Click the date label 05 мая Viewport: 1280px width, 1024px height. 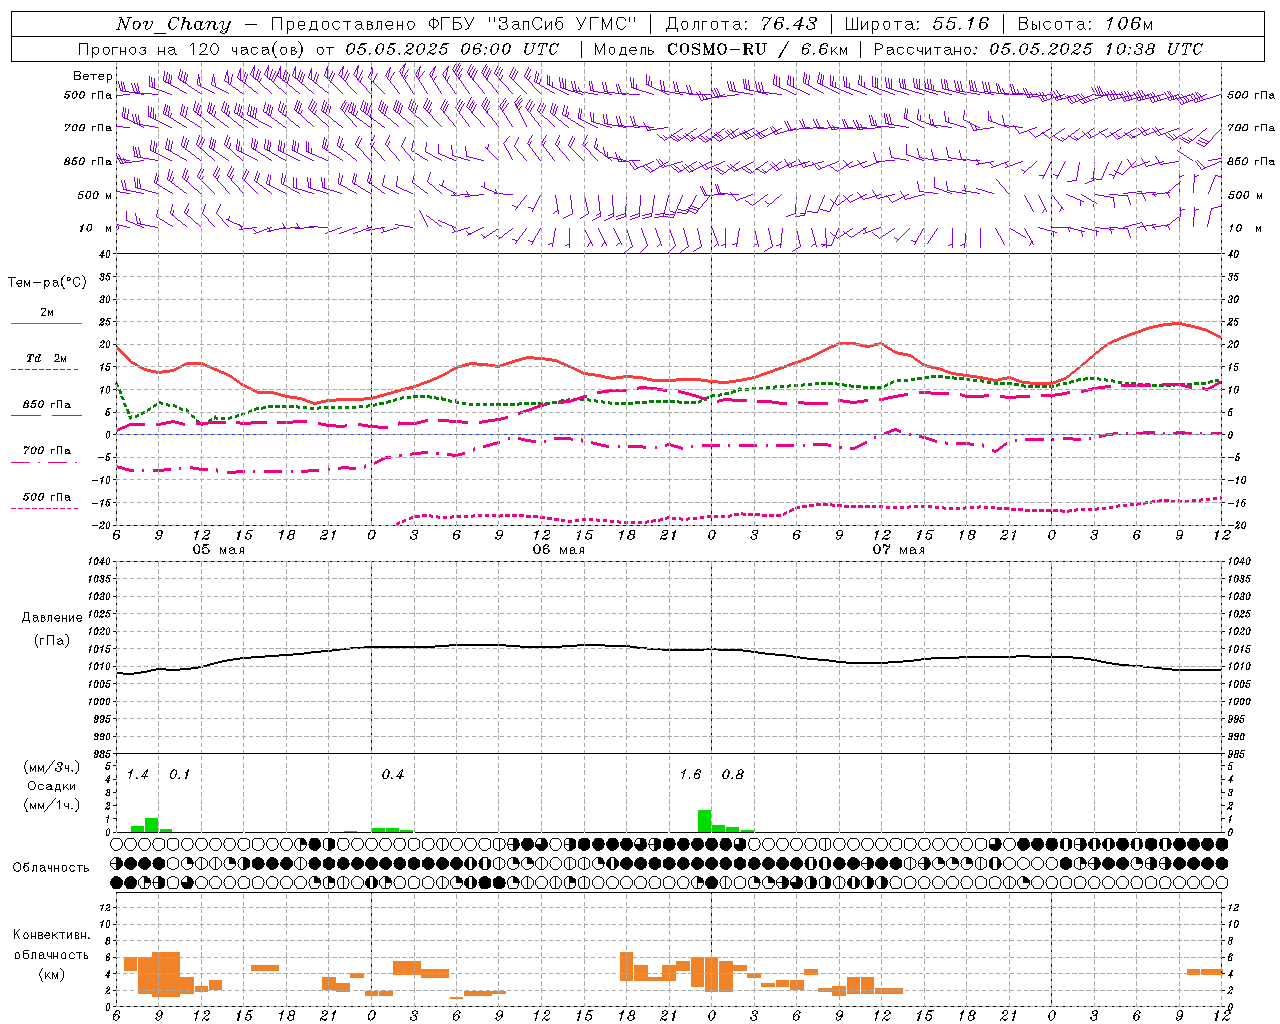point(218,550)
